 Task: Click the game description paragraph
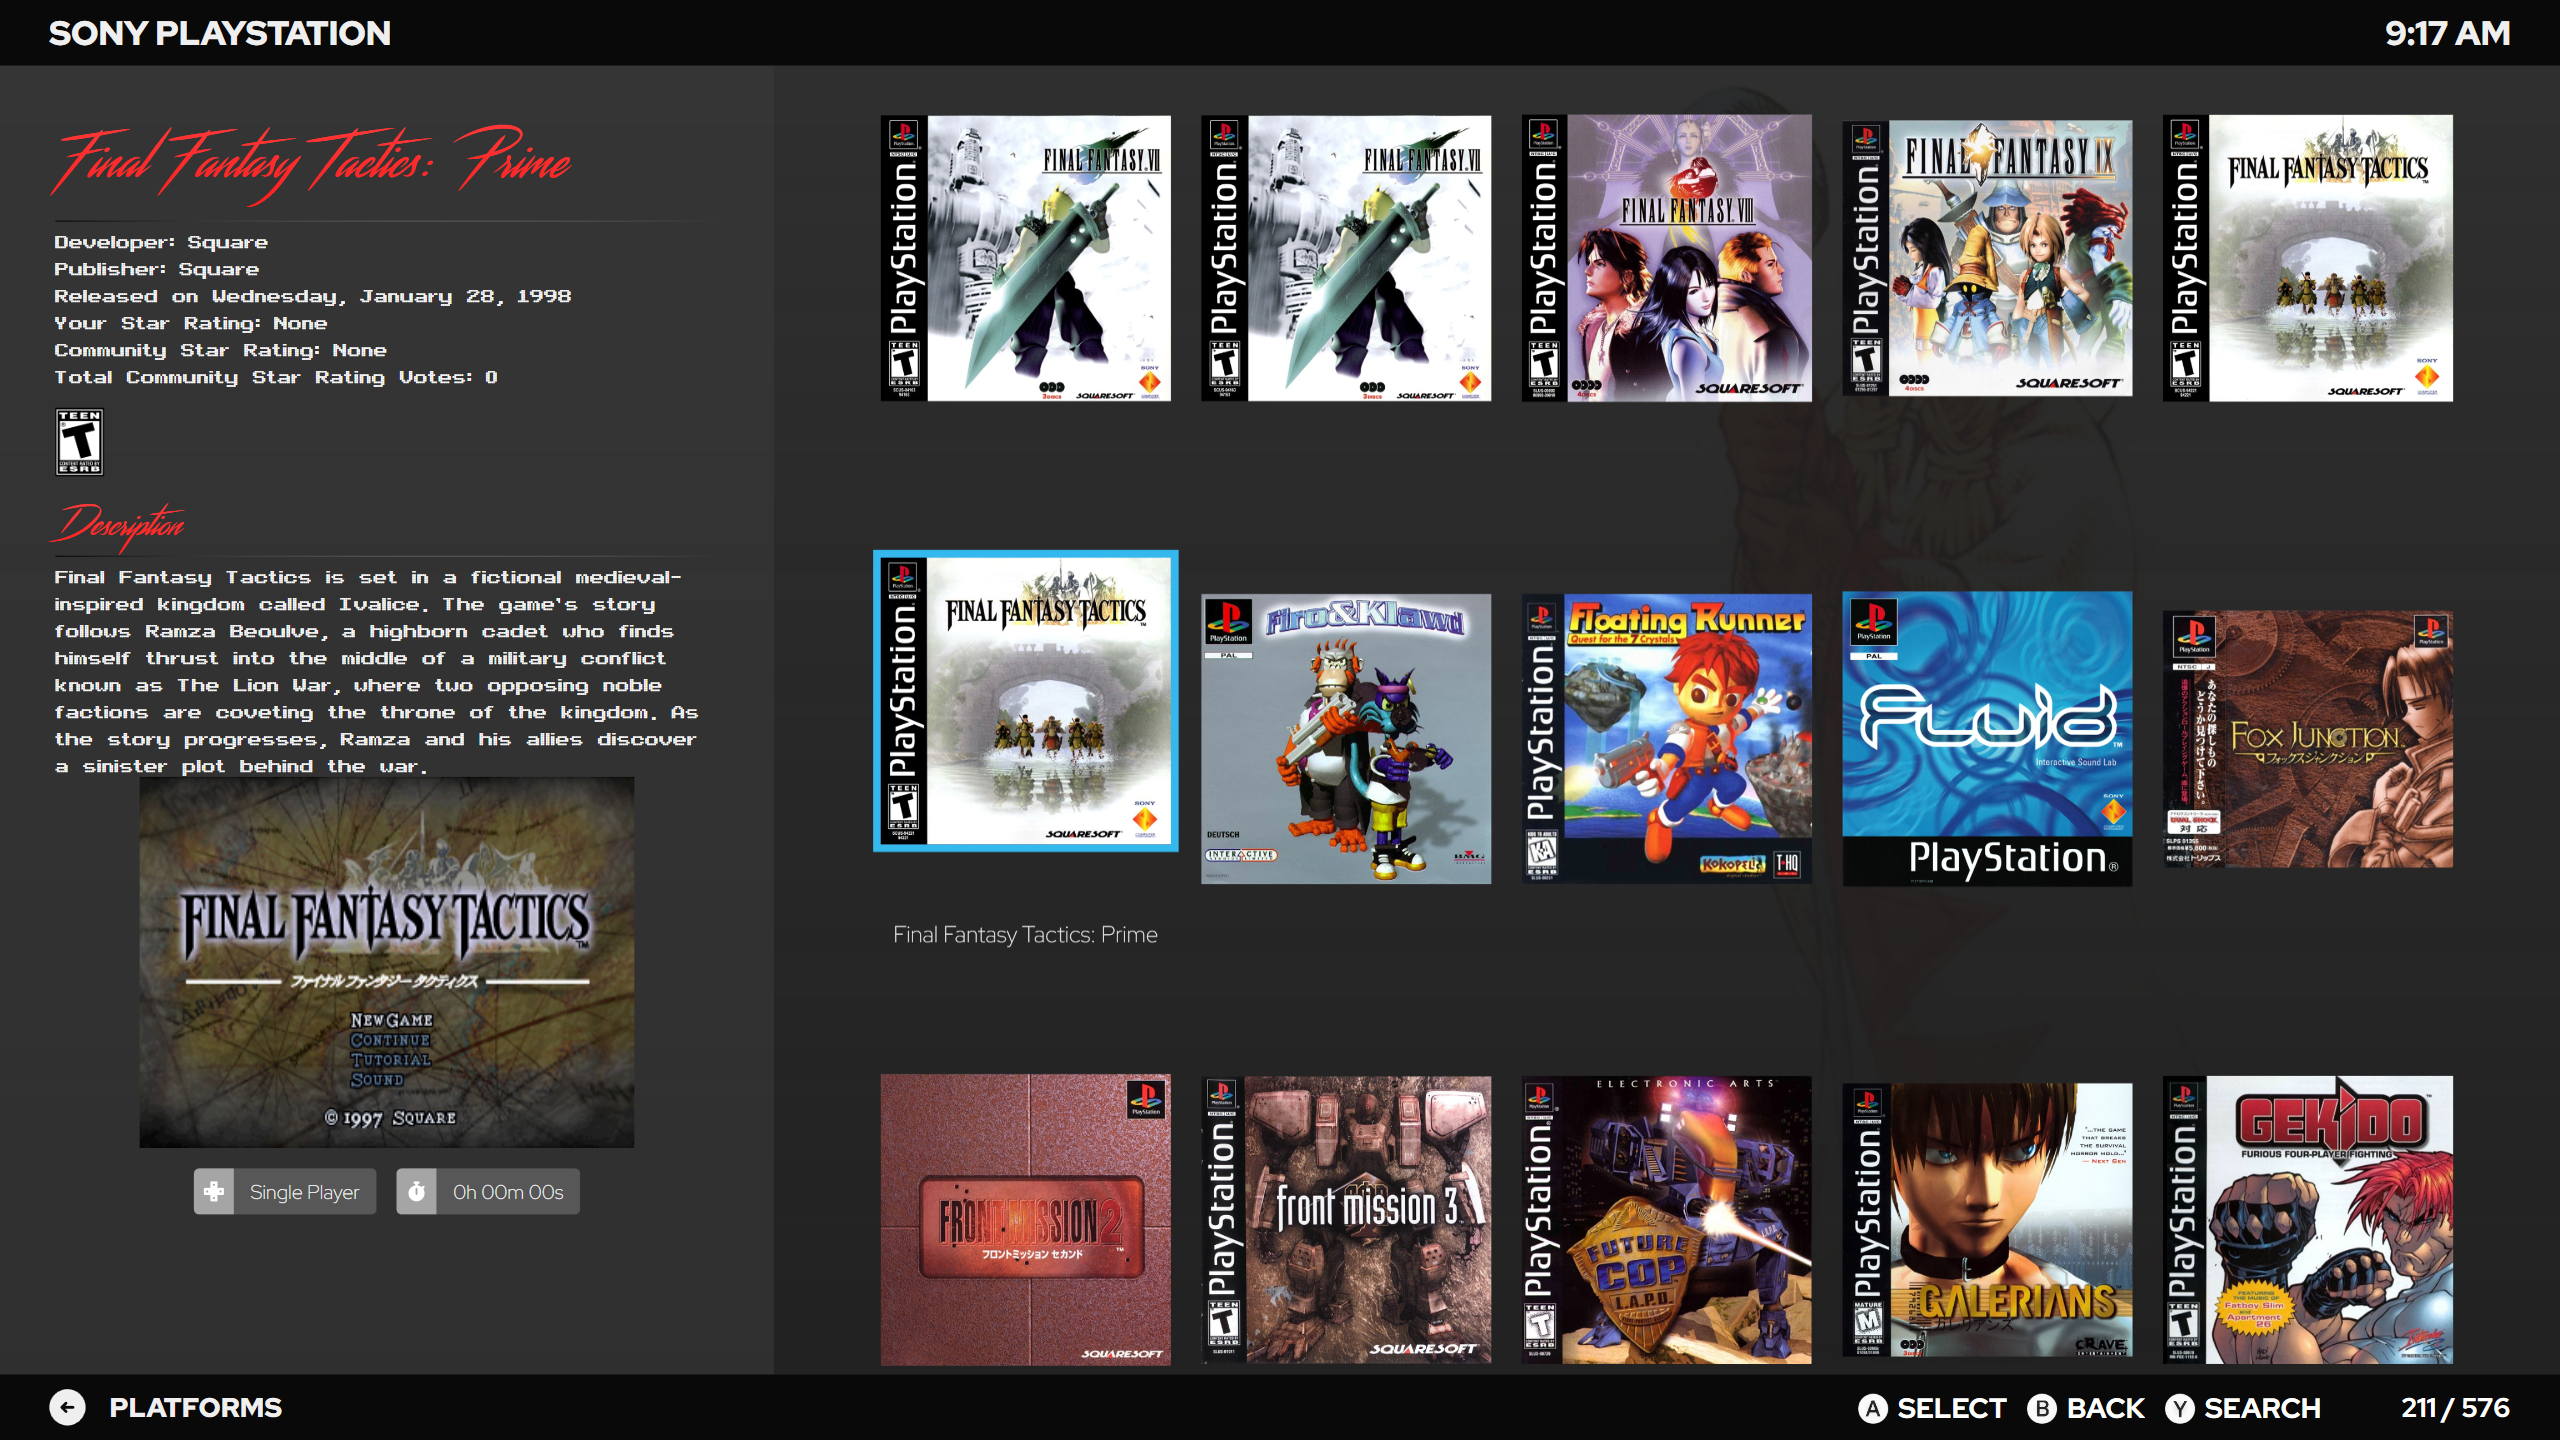tap(376, 671)
